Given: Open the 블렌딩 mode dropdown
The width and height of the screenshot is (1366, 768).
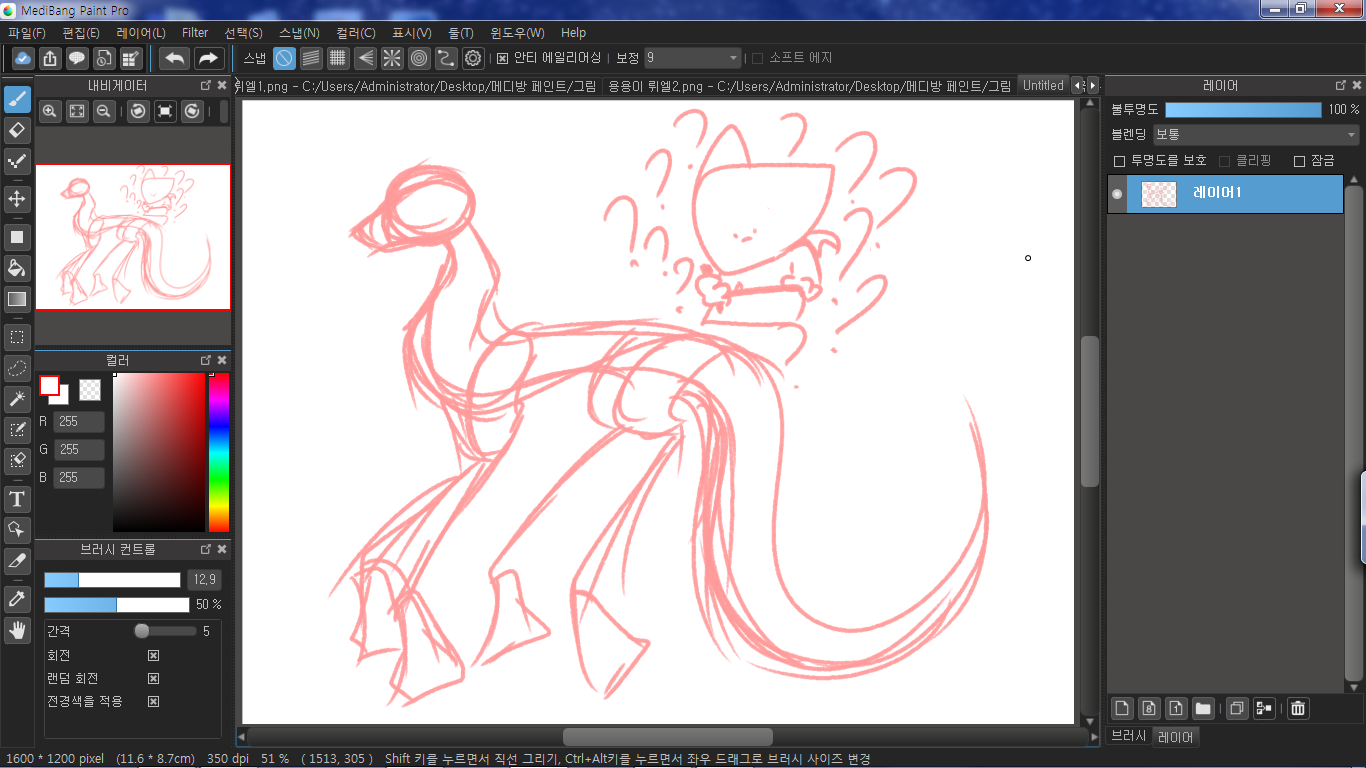Looking at the screenshot, I should click(x=1256, y=134).
